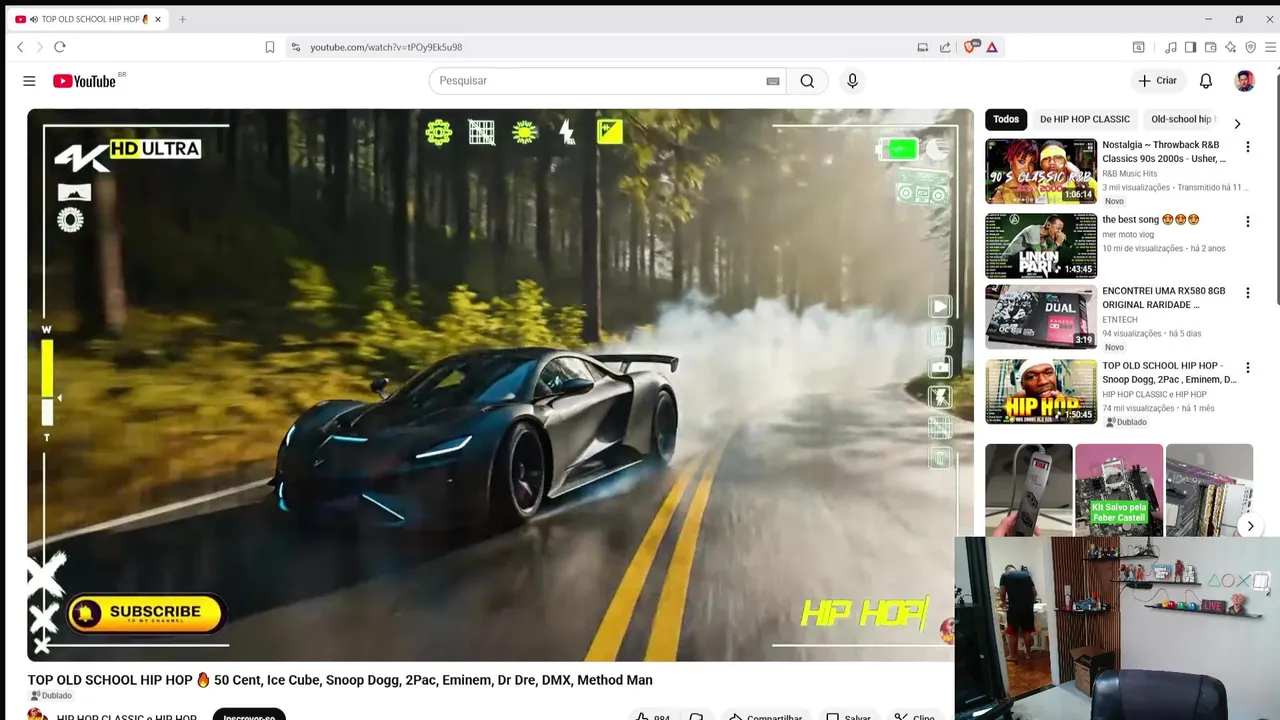This screenshot has height=720, width=1280.
Task: Go to YouTube home via logo
Action: (85, 81)
